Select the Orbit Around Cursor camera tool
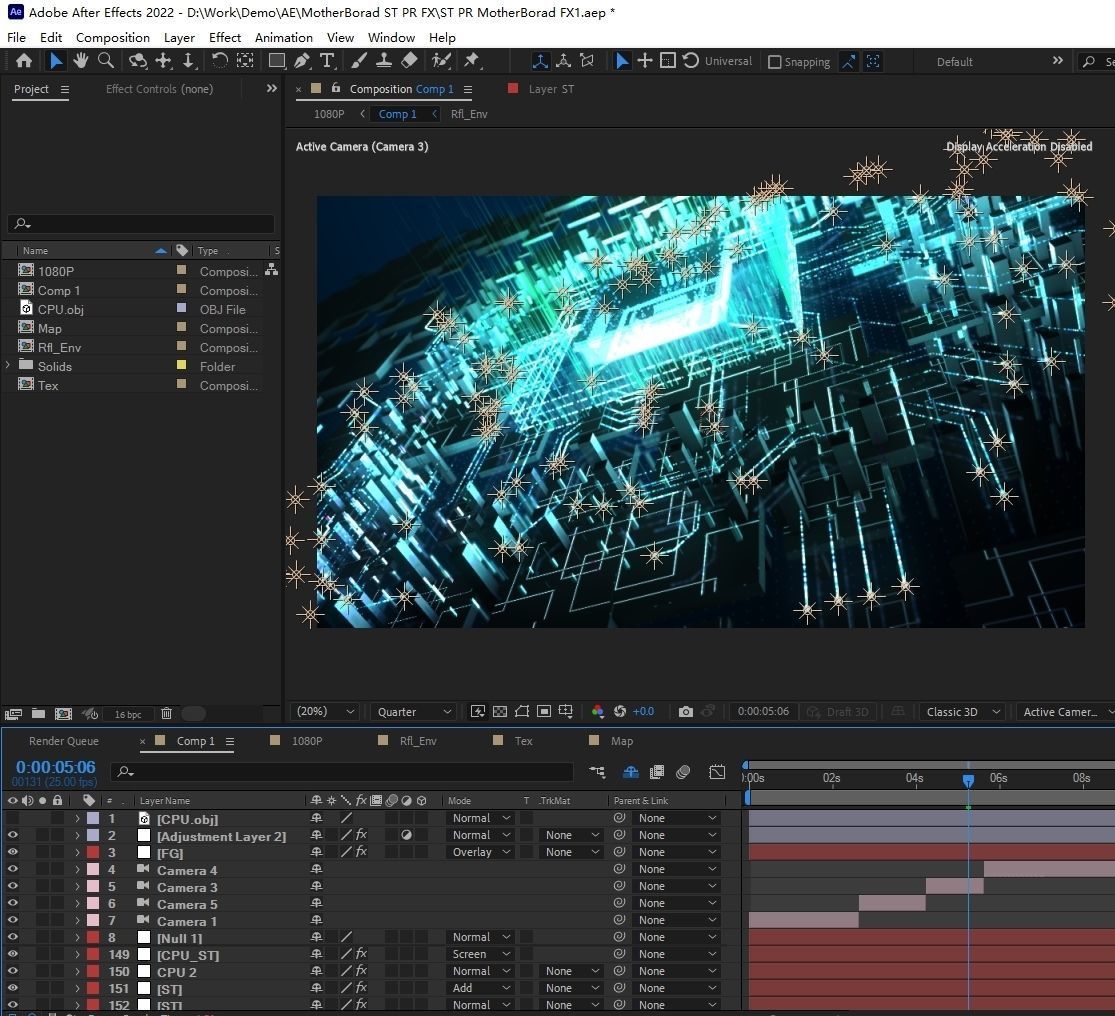Viewport: 1115px width, 1016px height. [137, 61]
